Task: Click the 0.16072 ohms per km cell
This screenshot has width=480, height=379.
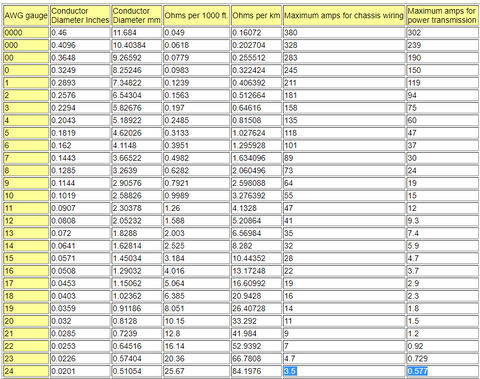Action: coord(256,33)
